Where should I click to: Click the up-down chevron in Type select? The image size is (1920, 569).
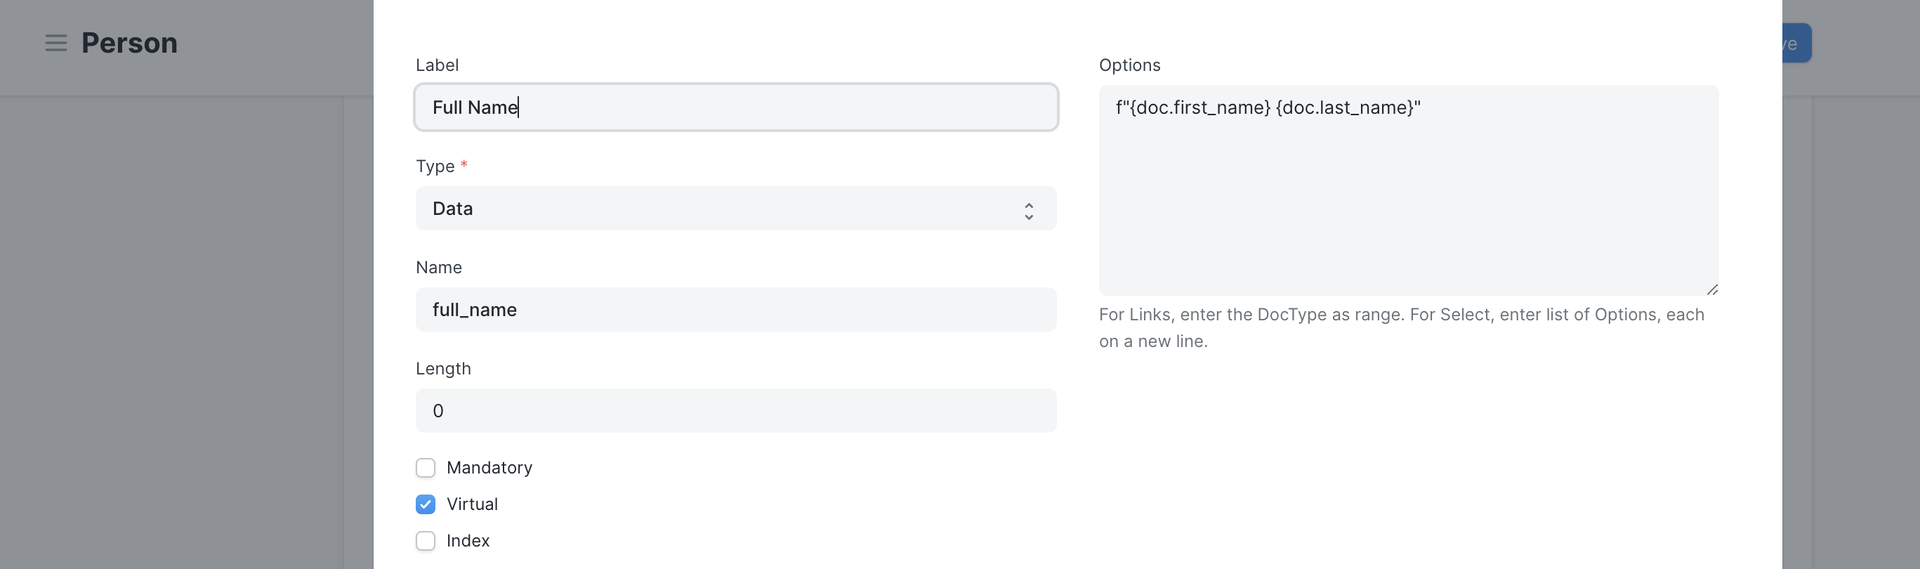[x=1028, y=210]
